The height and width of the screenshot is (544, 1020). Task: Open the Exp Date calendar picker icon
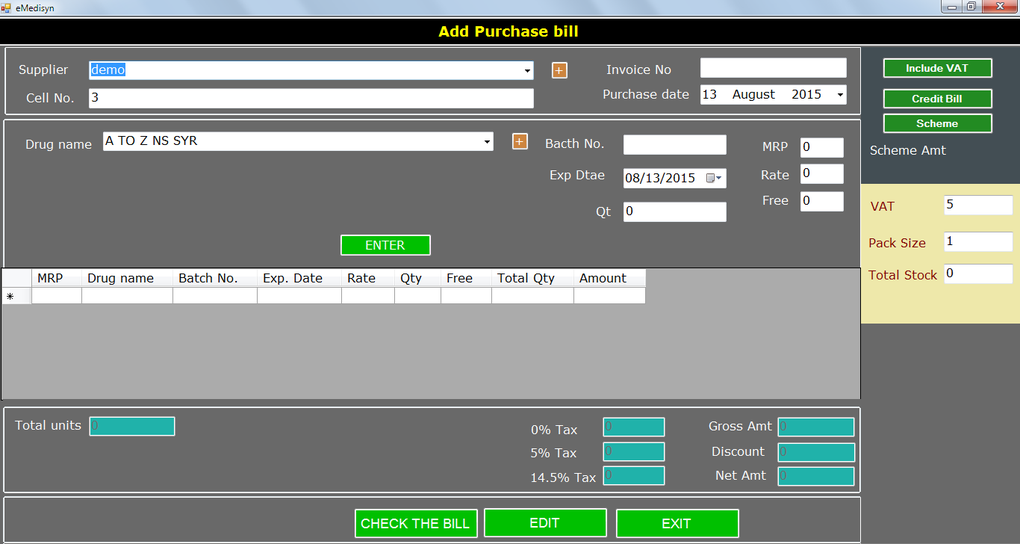714,178
